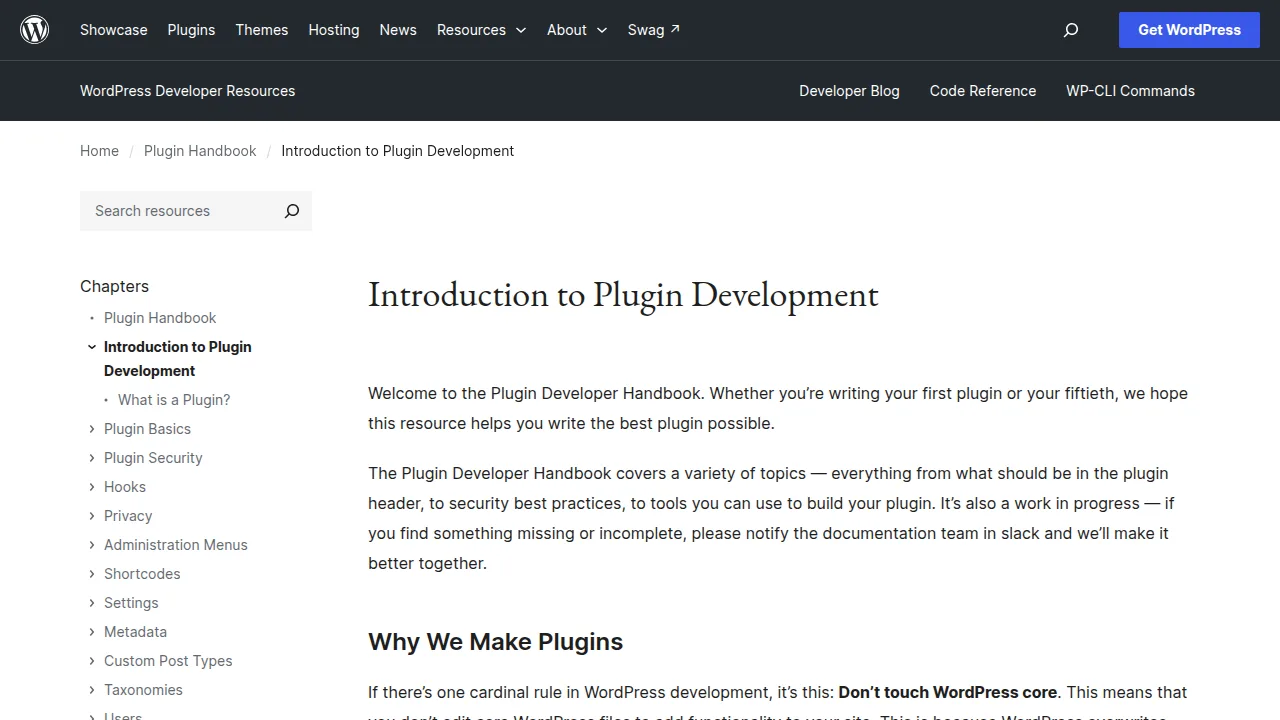This screenshot has width=1280, height=720.
Task: Open News in top navigation
Action: (x=398, y=30)
